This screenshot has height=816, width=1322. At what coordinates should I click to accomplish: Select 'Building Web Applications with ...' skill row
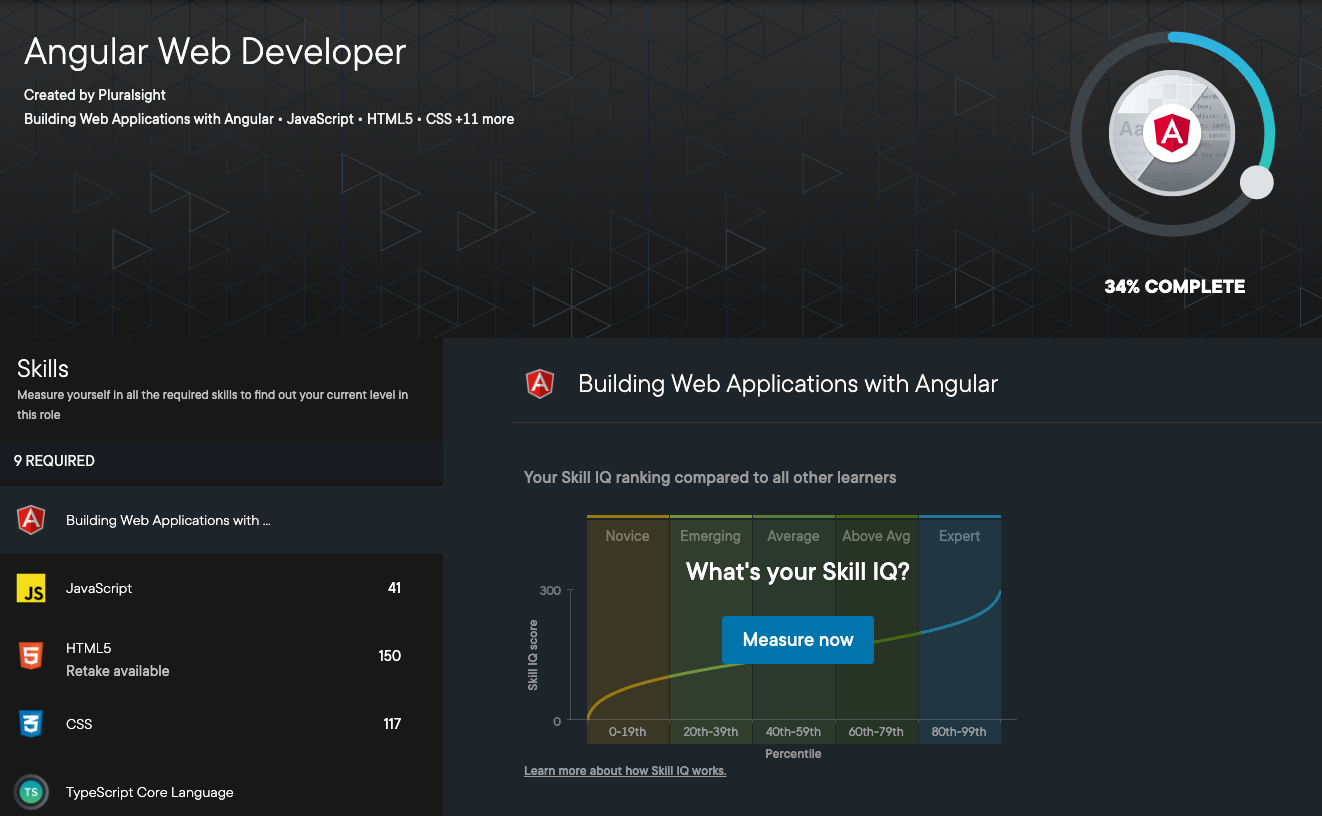click(221, 520)
